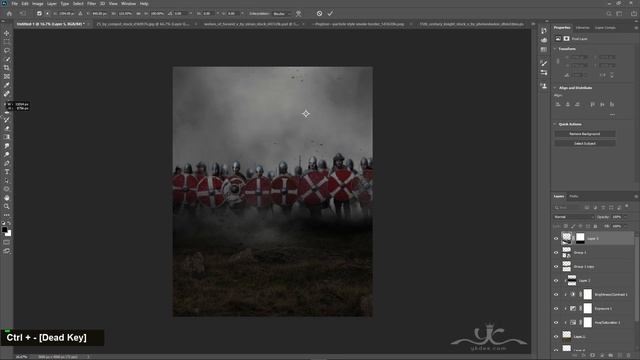Image resolution: width=640 pixels, height=360 pixels.
Task: Open the Brush Settings panel icon
Action: [544, 63]
